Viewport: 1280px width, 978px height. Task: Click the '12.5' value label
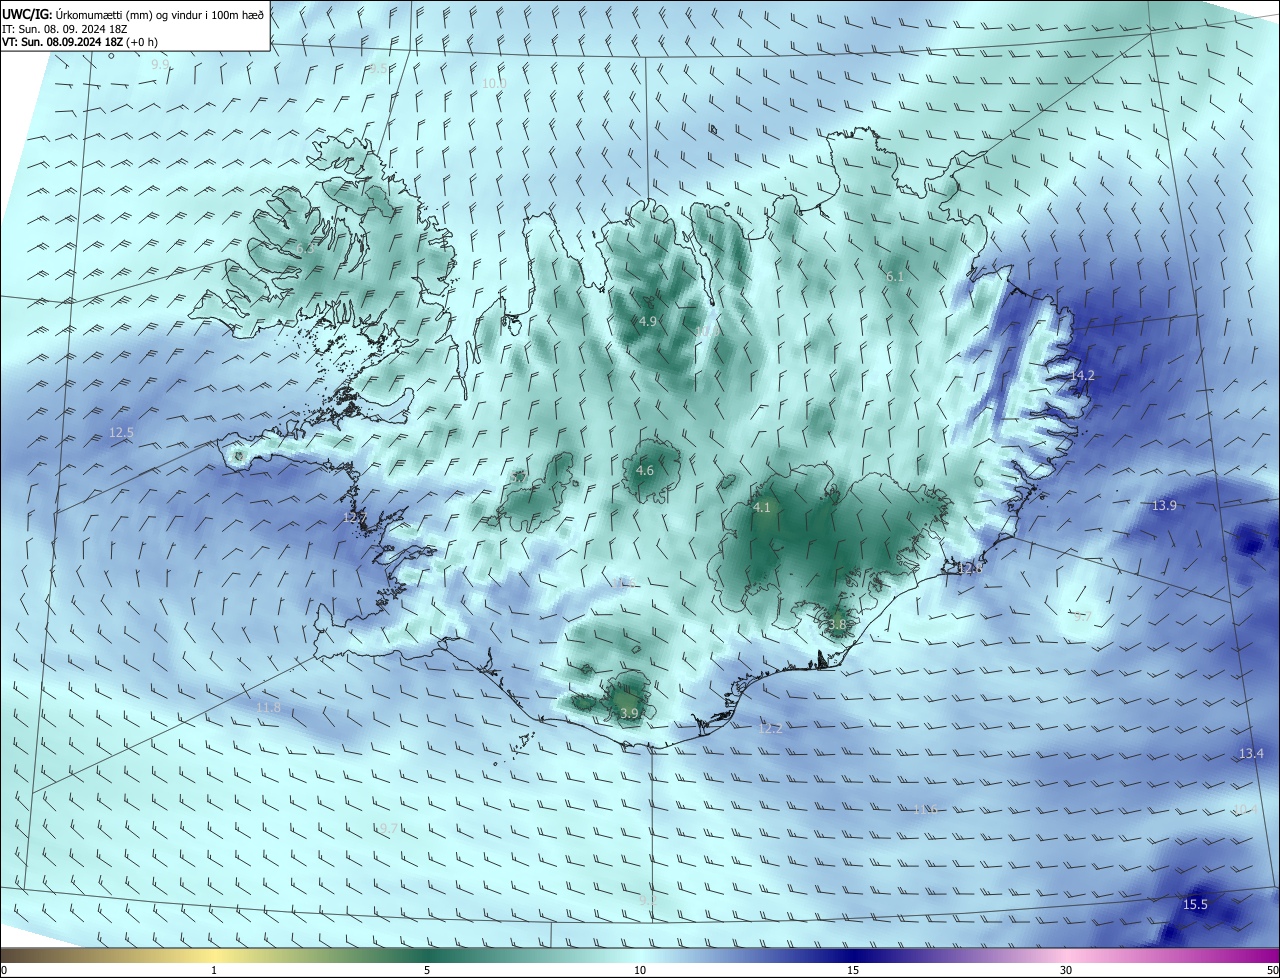point(121,432)
